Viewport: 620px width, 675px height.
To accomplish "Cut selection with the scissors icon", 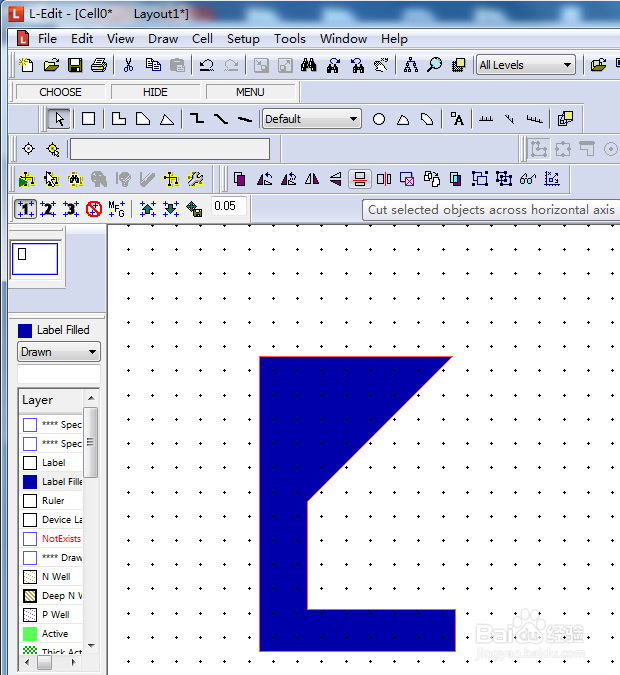I will pyautogui.click(x=128, y=65).
